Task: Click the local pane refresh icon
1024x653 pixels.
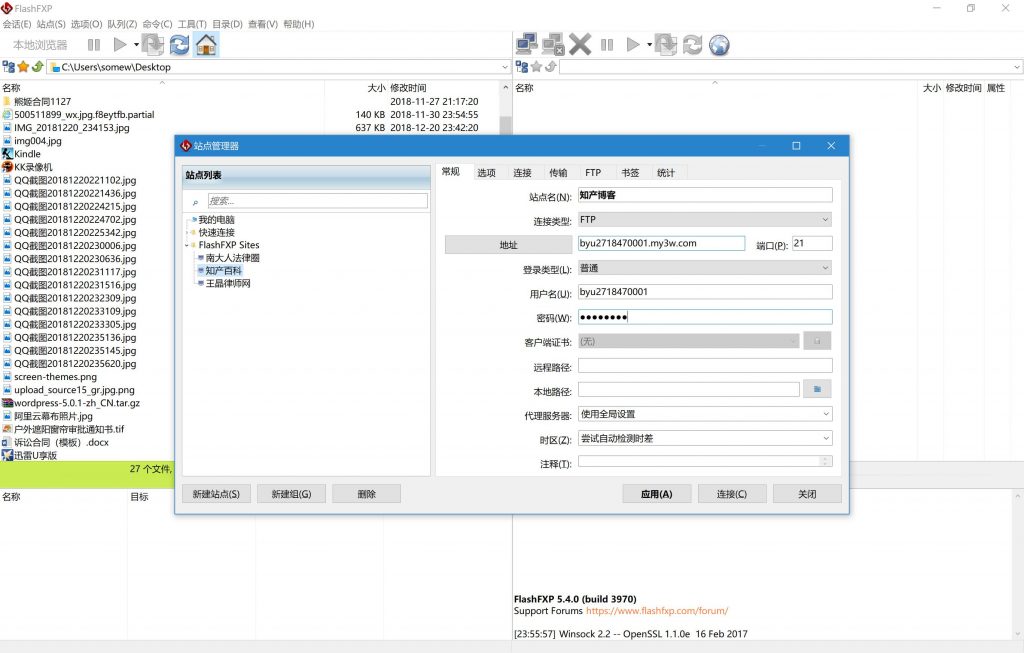Action: click(x=179, y=45)
